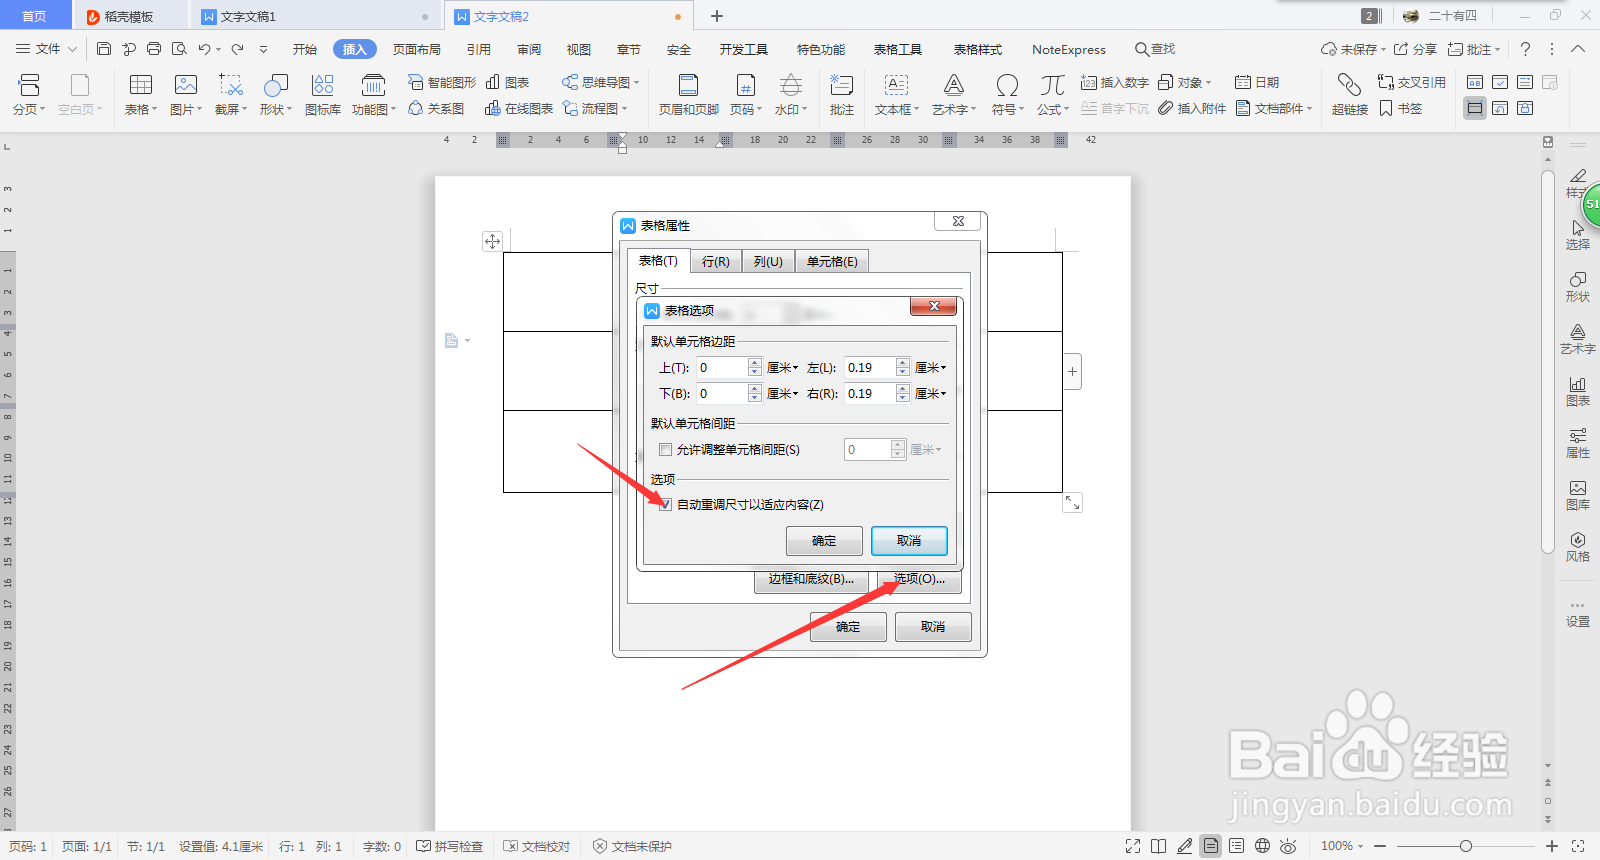Viewport: 1600px width, 860px height.
Task: Insert a formula
Action: click(x=1052, y=95)
